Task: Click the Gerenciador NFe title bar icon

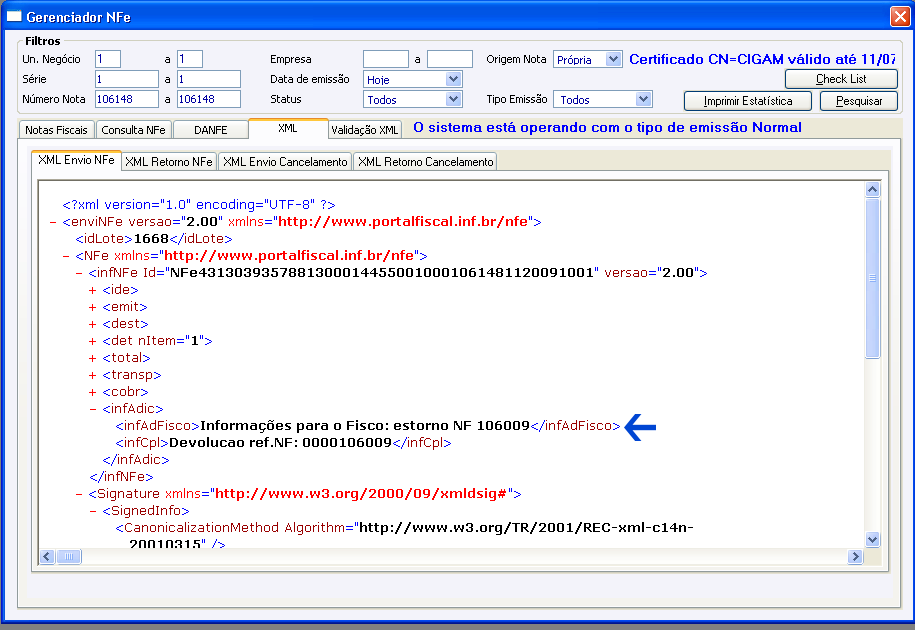Action: tap(14, 16)
